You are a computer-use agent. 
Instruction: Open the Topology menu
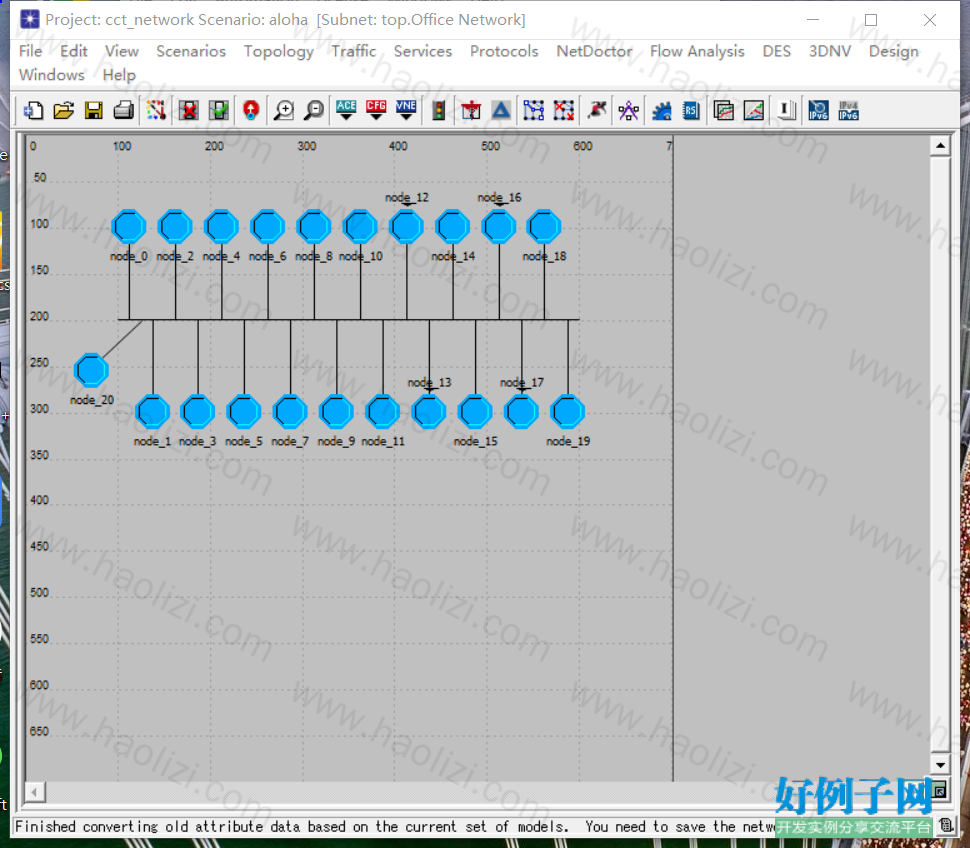[x=279, y=51]
